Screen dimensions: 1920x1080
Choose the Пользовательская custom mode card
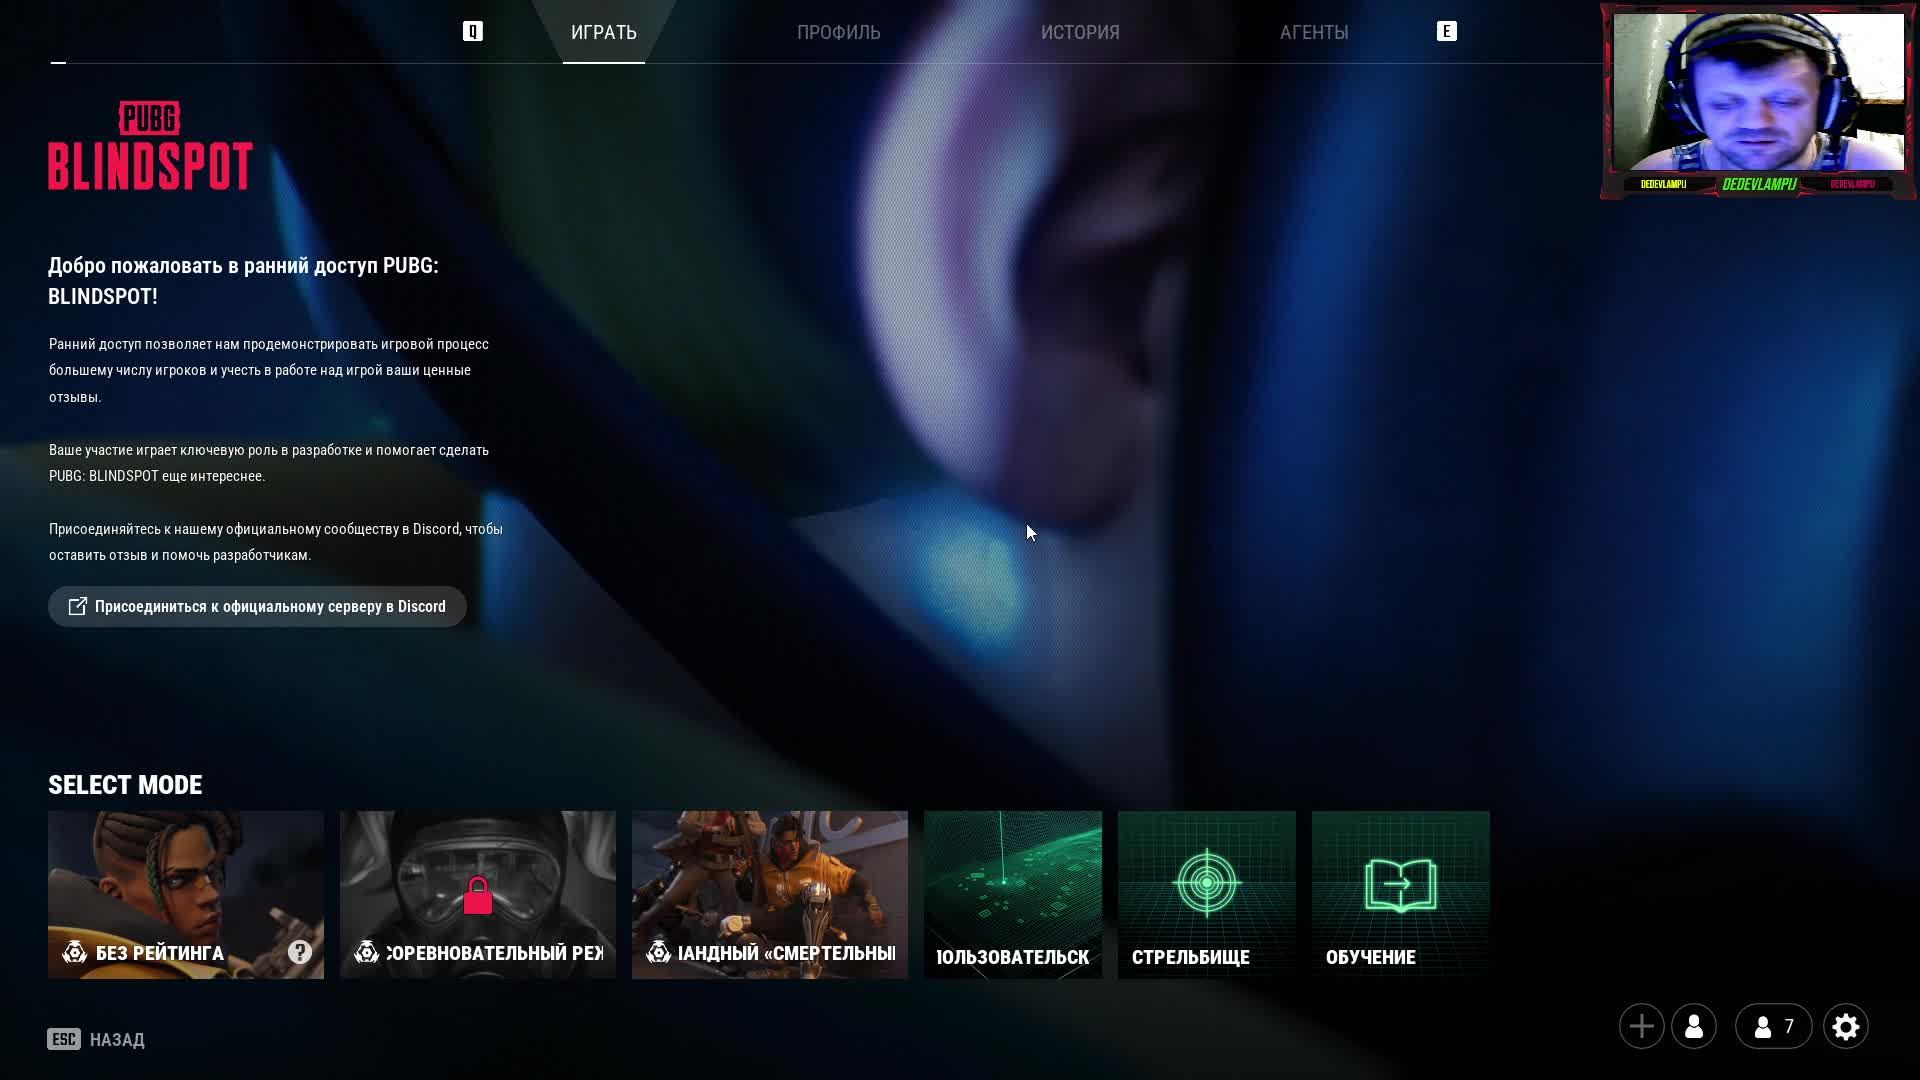[1012, 894]
